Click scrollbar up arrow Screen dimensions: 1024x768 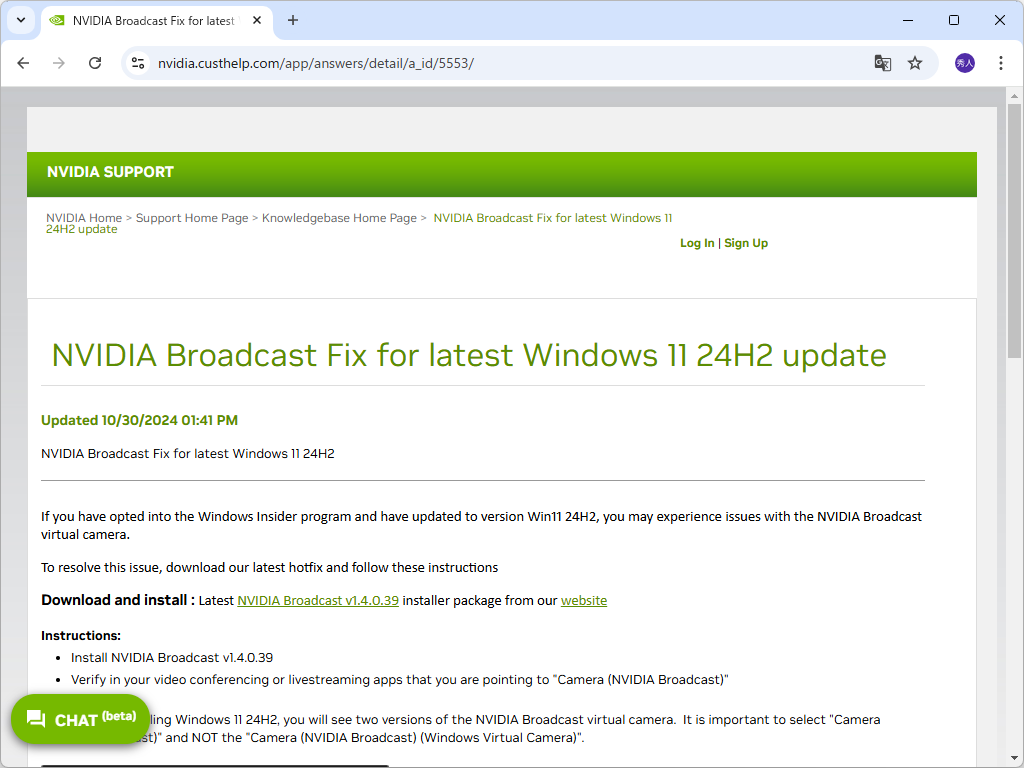click(x=1014, y=96)
